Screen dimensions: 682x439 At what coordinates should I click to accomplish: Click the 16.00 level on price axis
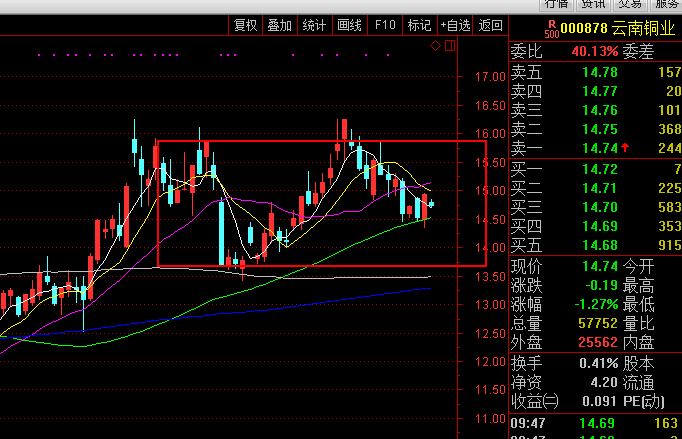(x=489, y=134)
